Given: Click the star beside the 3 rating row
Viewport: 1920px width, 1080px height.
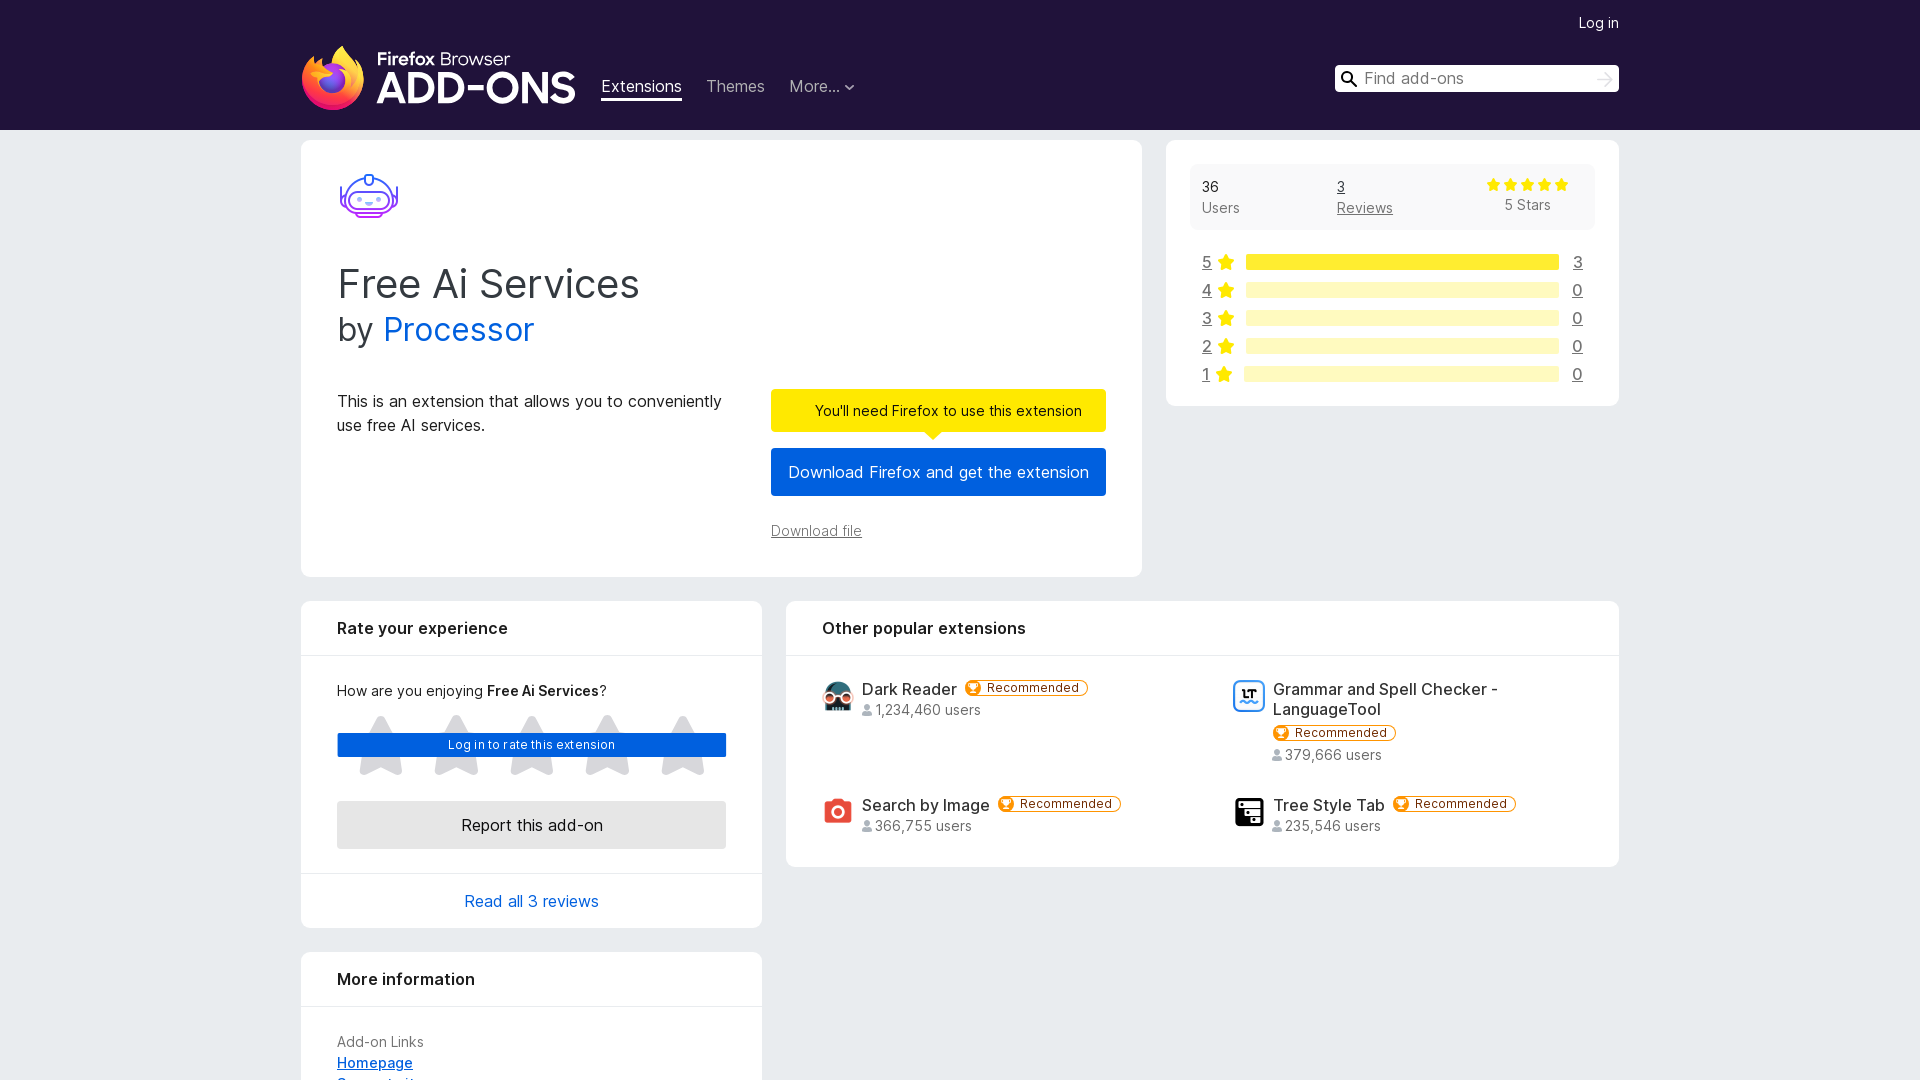Looking at the screenshot, I should point(1226,318).
